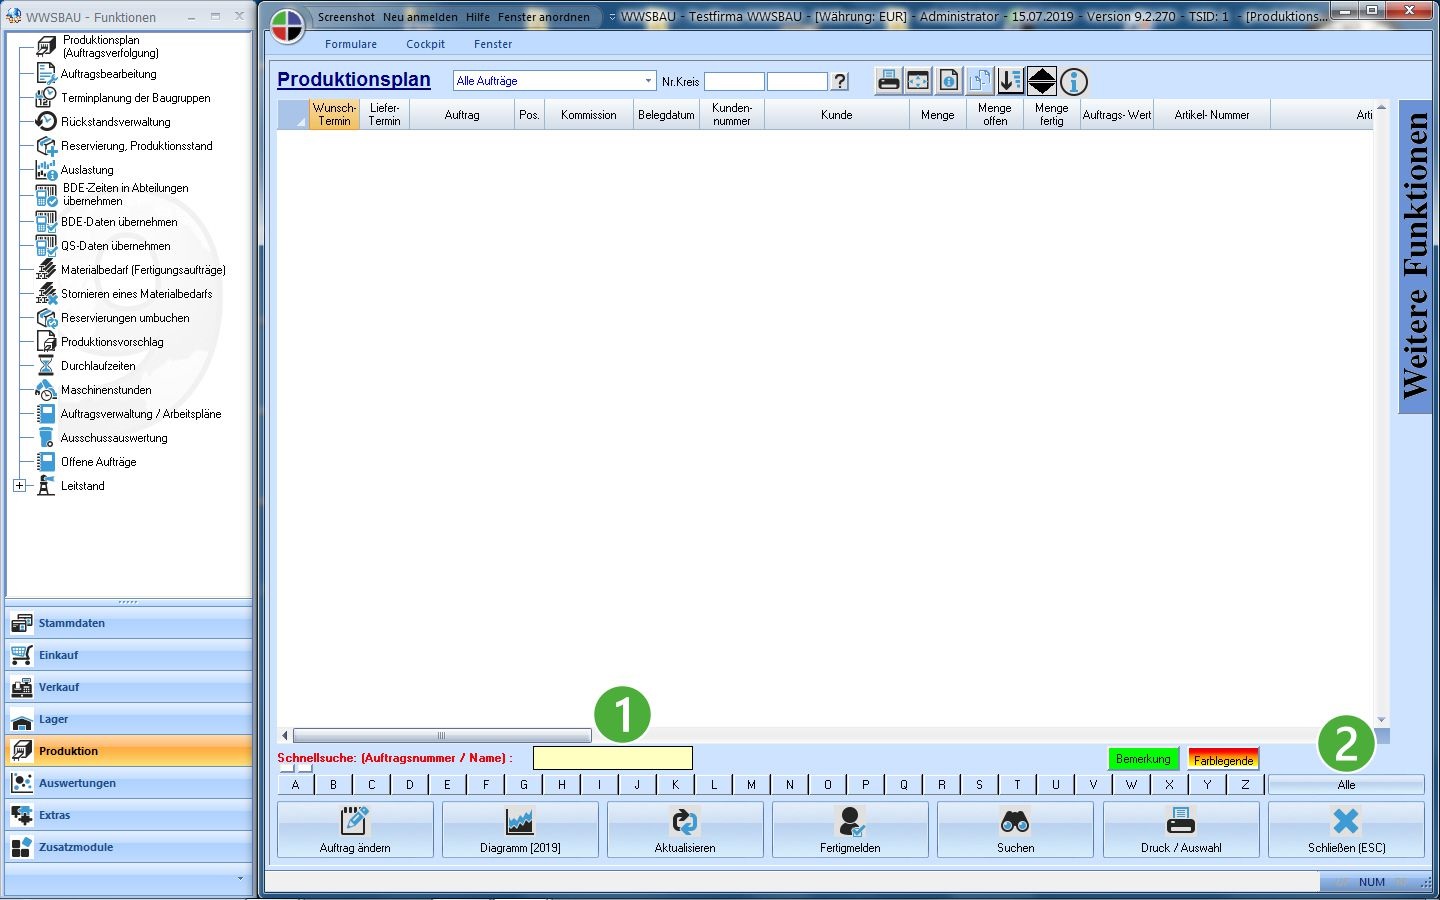This screenshot has width=1440, height=900.
Task: Click the horizontal scrollbar thumb
Action: (441, 735)
